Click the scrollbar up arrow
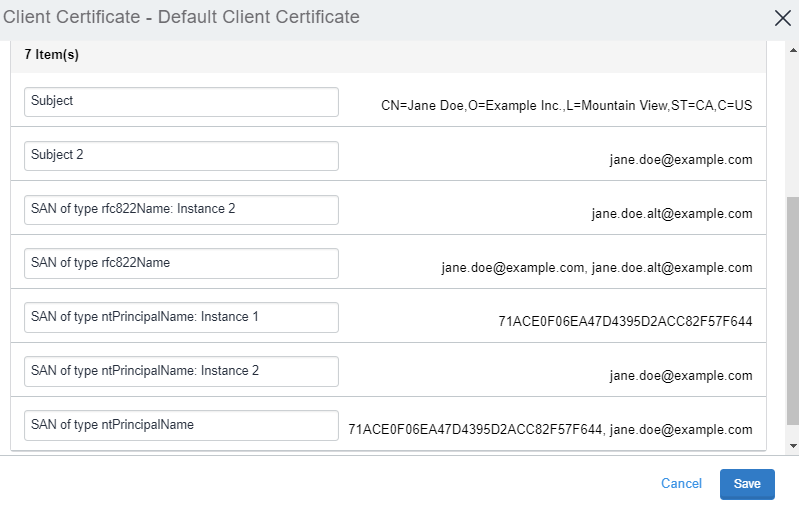Screen dimensions: 799x507 793,50
